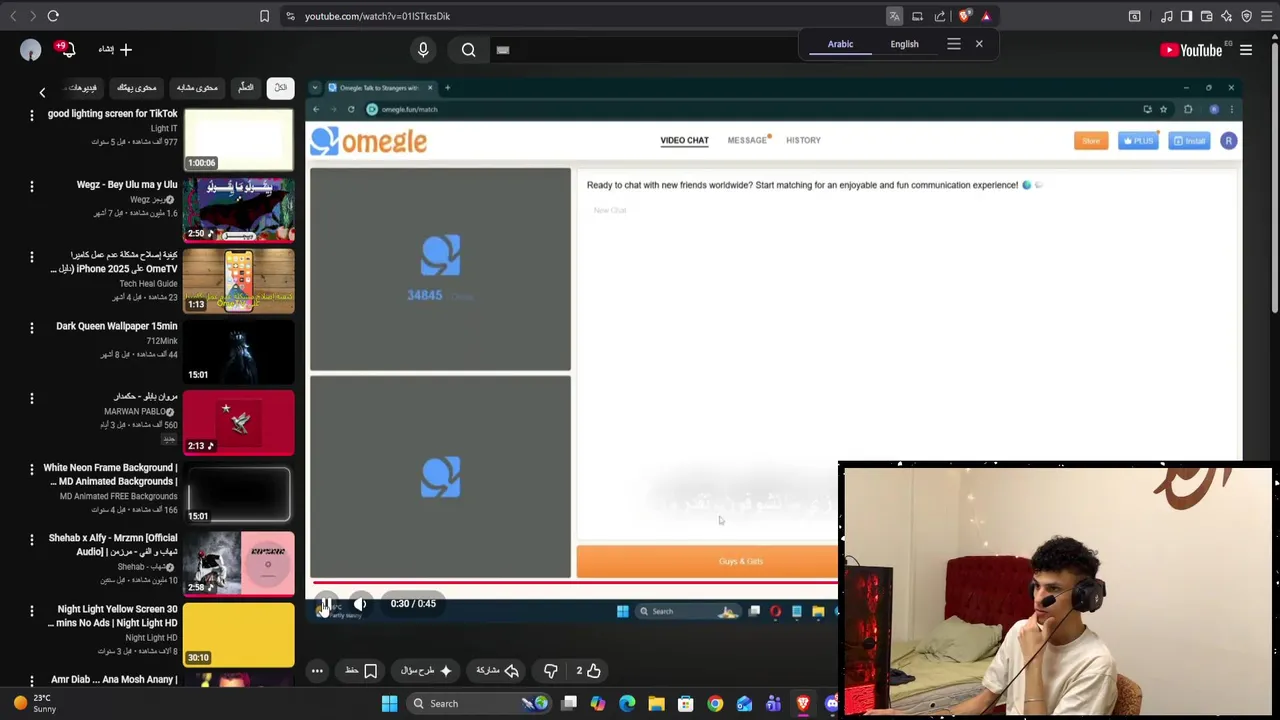
Task: Open the browser main hamburger menu
Action: point(1266,16)
